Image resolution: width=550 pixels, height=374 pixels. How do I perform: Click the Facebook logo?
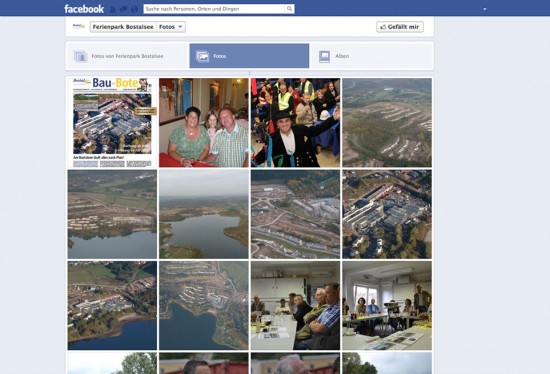(84, 9)
